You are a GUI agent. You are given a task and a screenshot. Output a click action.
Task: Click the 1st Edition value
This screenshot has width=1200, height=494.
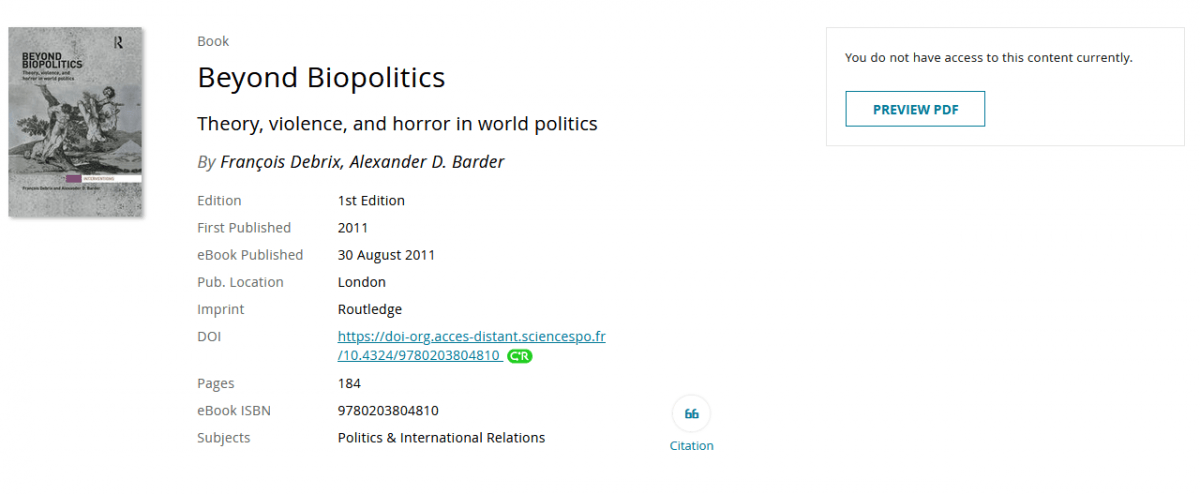[371, 200]
